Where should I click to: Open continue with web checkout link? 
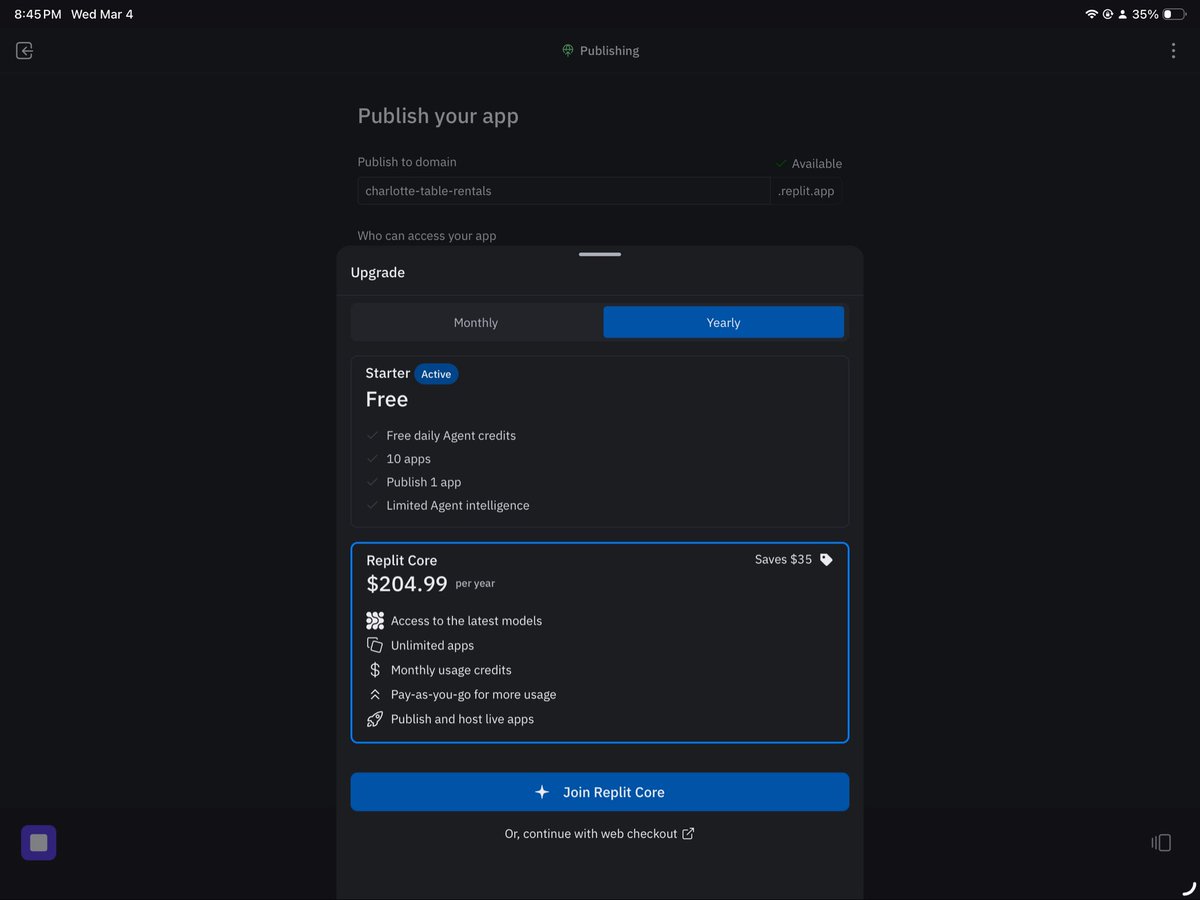pos(600,834)
